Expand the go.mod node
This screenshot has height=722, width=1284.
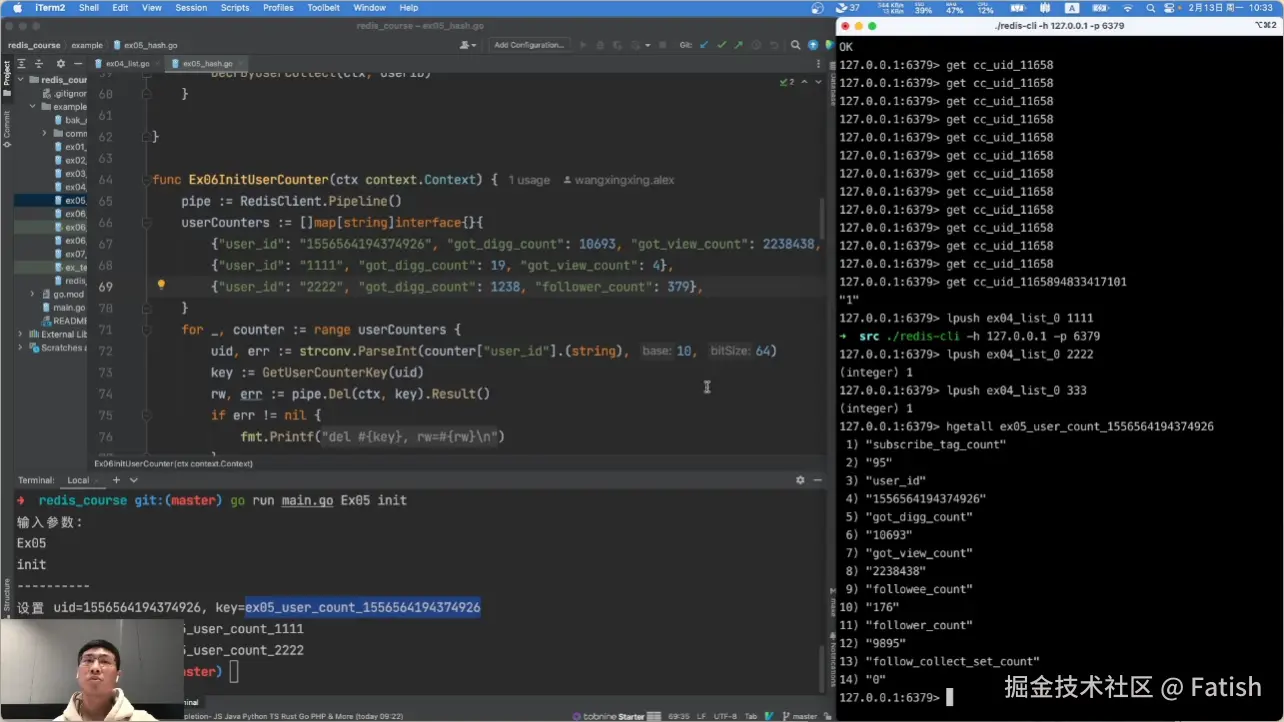33,294
